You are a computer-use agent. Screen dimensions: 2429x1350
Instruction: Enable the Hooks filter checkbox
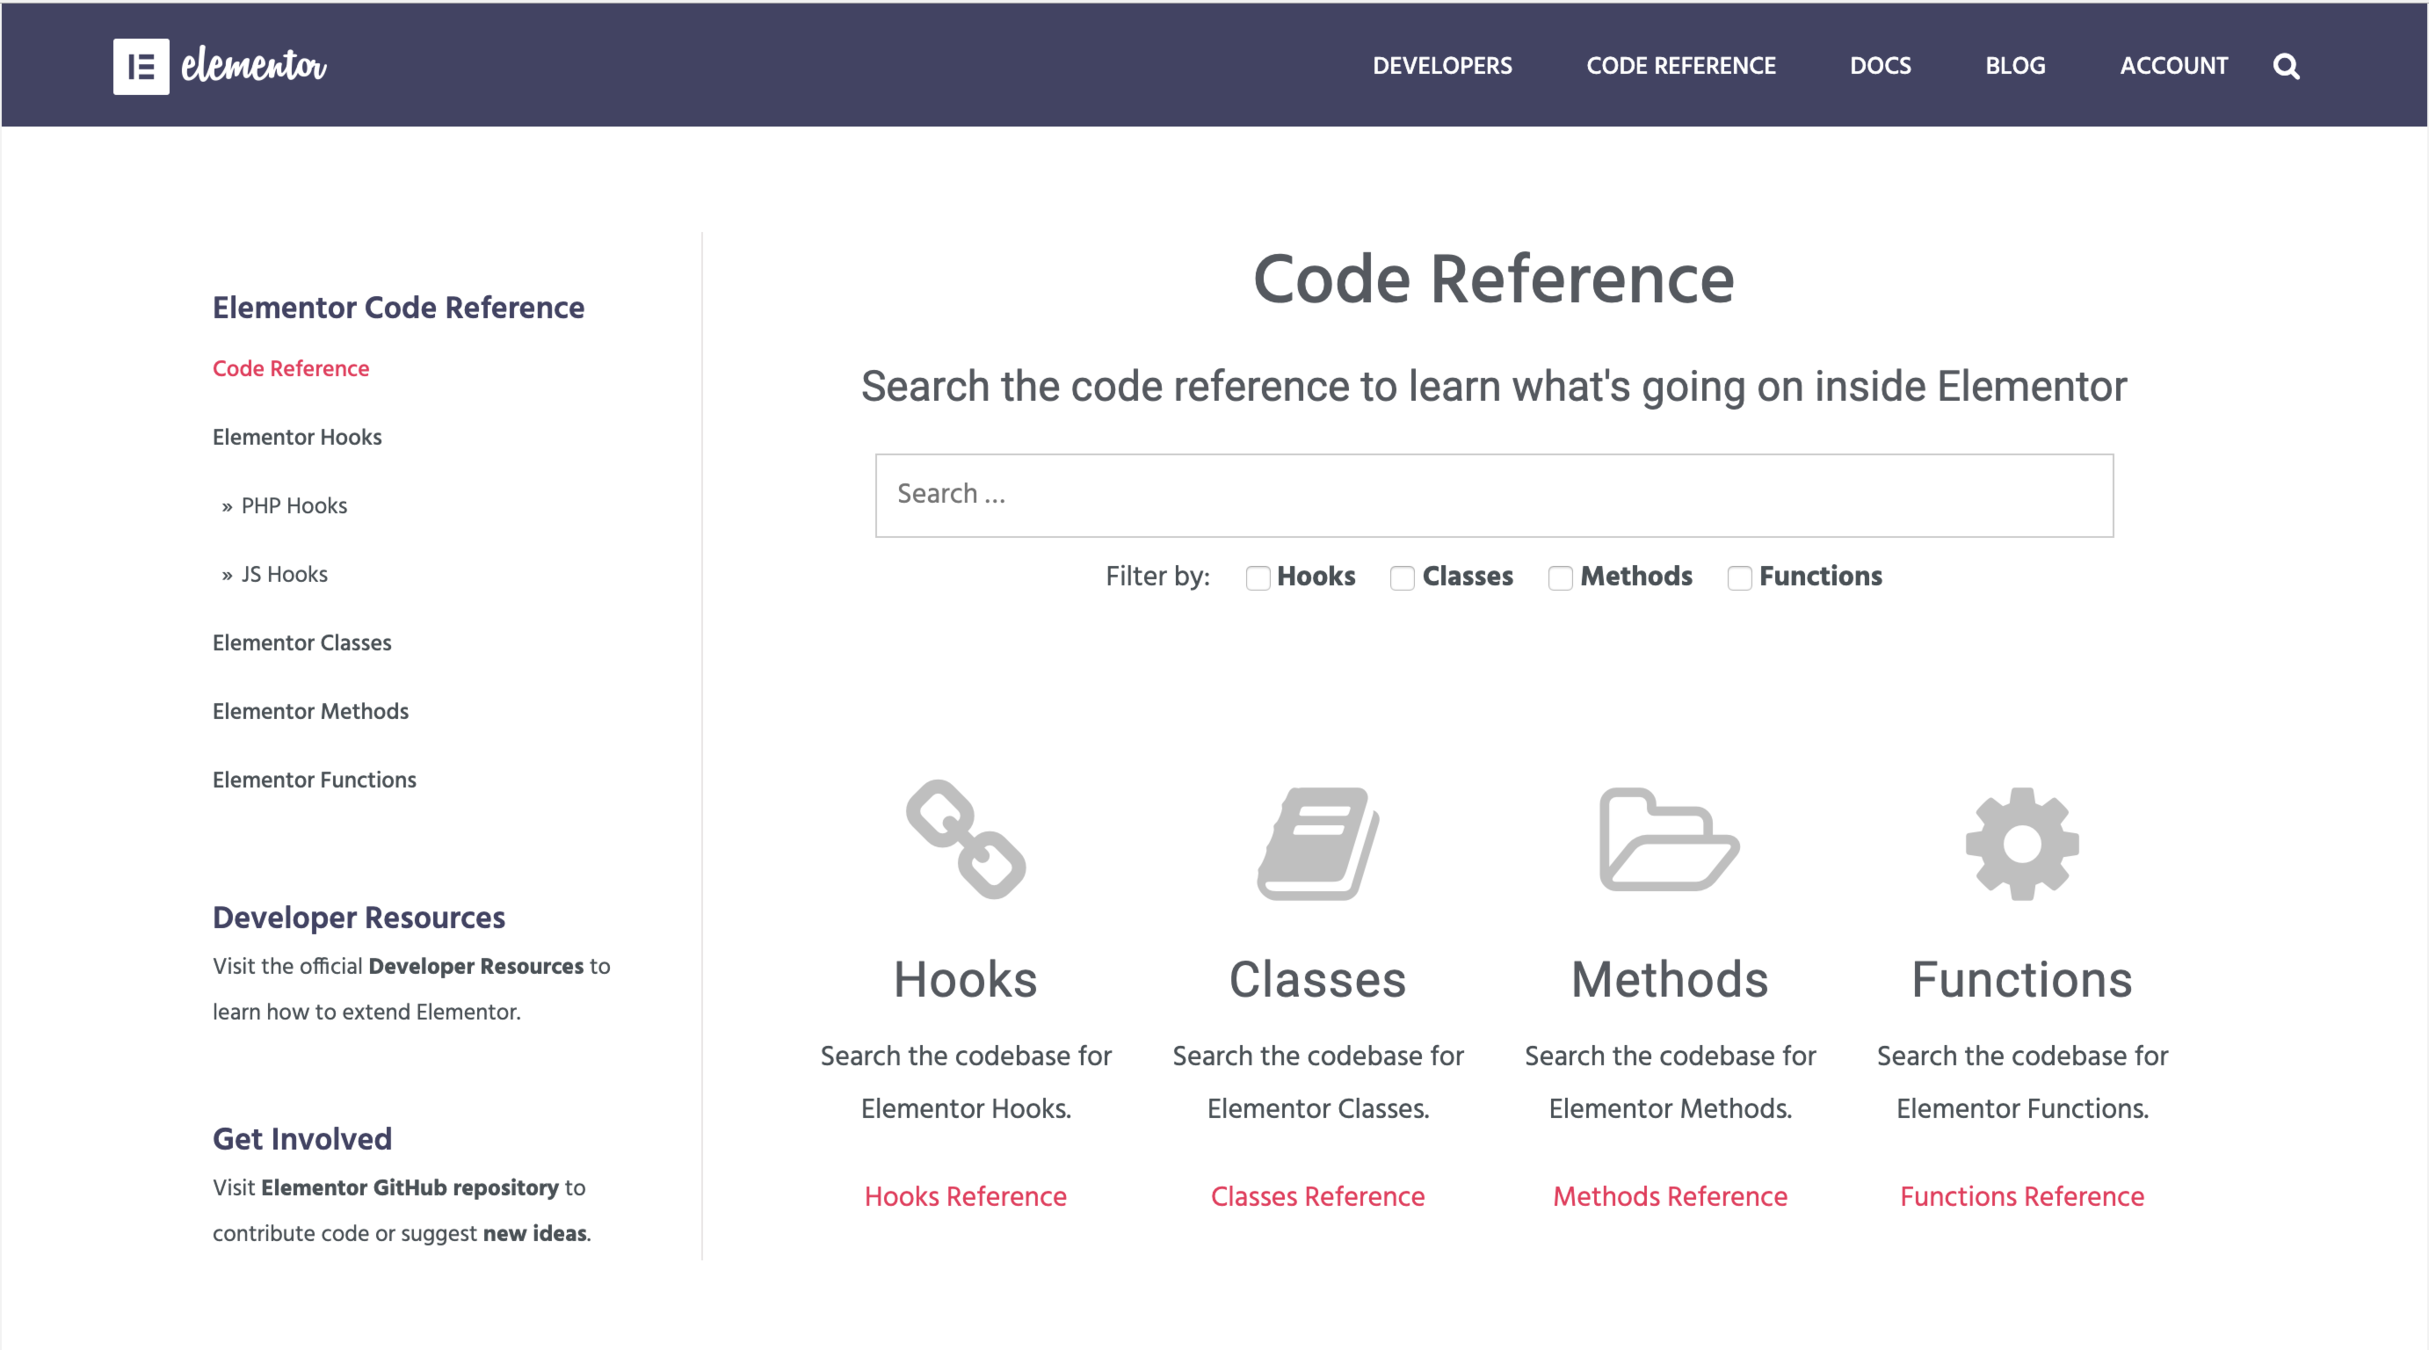[x=1257, y=578]
